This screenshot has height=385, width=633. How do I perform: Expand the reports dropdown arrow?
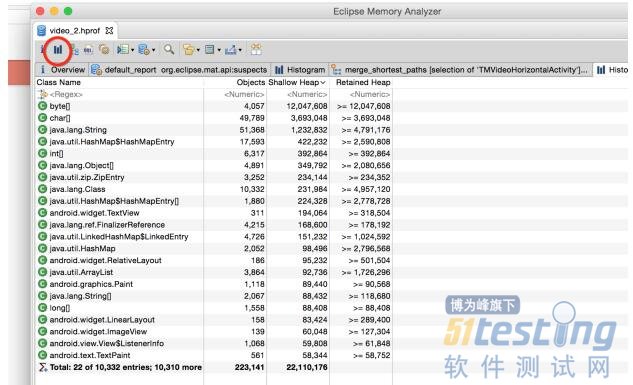pyautogui.click(x=132, y=50)
